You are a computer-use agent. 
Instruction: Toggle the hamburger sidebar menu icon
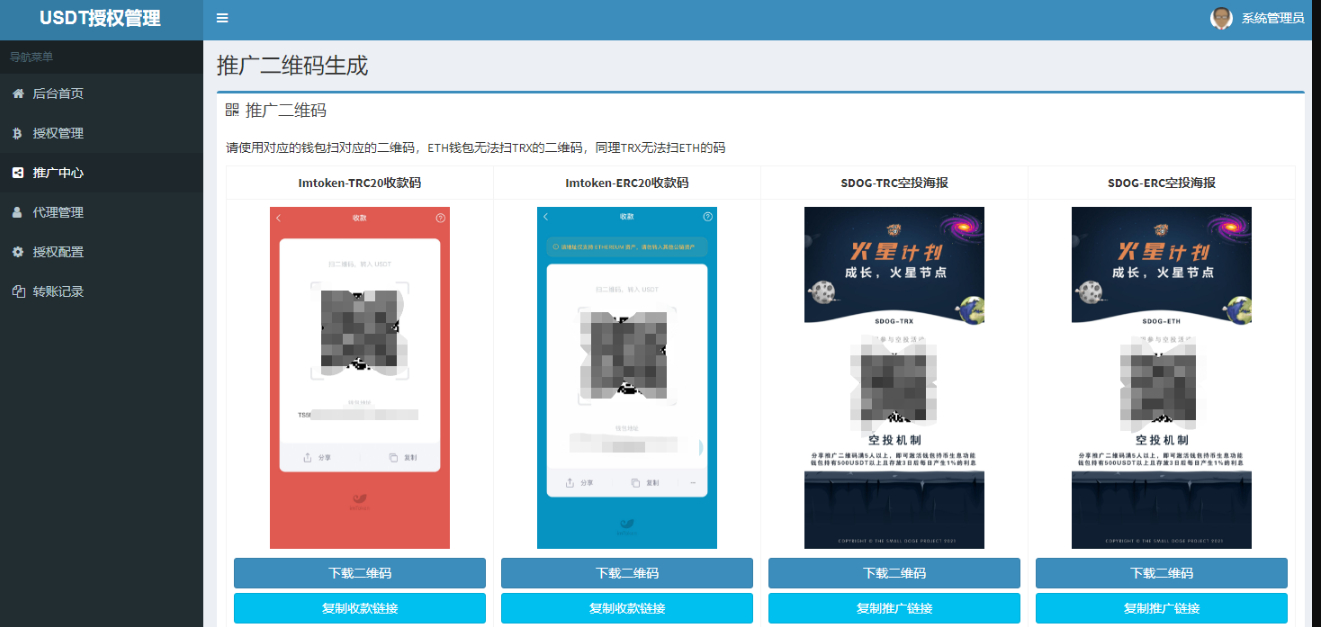tap(222, 18)
